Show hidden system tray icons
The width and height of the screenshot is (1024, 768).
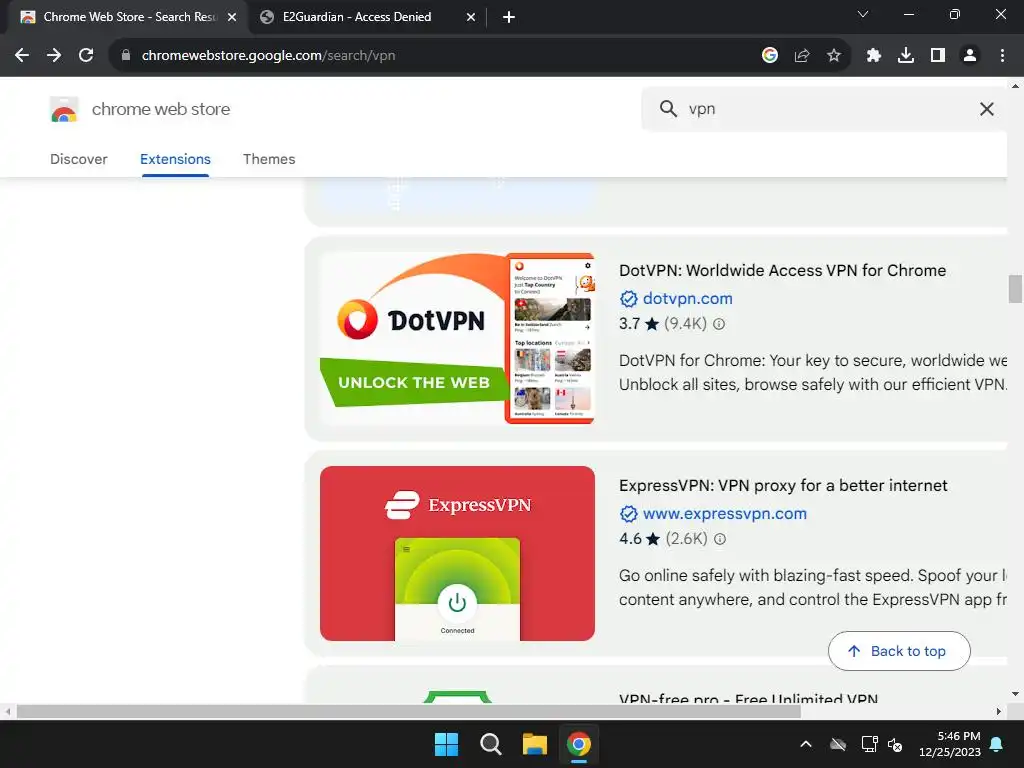[806, 744]
